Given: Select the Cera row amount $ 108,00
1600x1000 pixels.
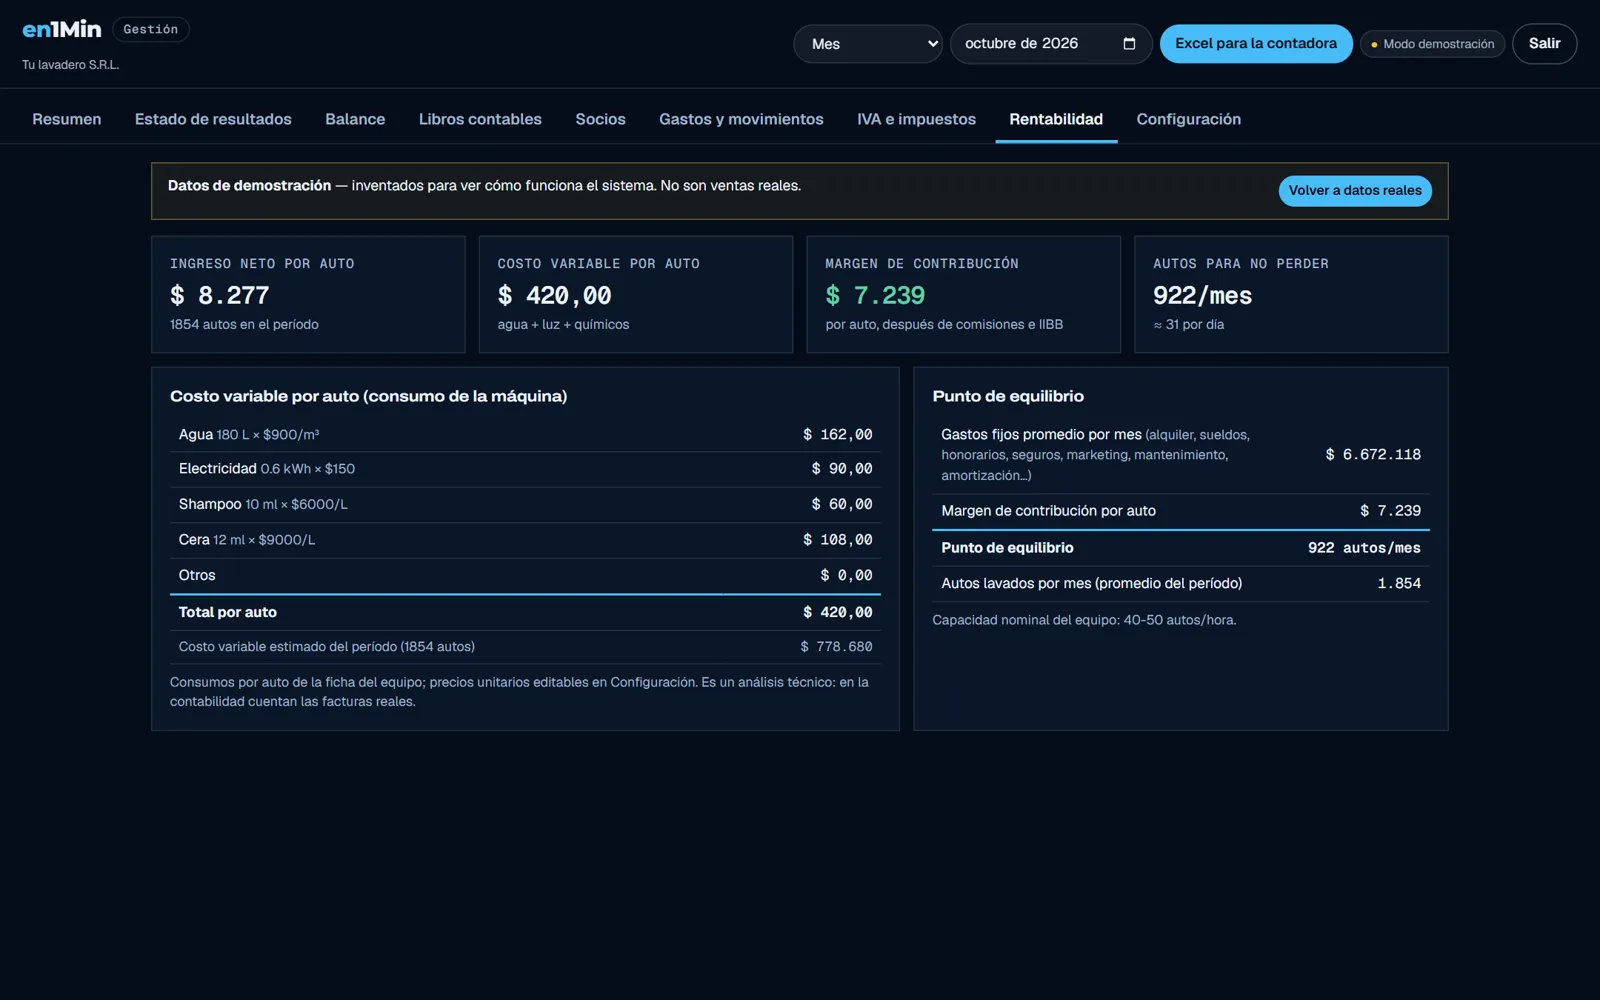Looking at the screenshot, I should tap(838, 540).
